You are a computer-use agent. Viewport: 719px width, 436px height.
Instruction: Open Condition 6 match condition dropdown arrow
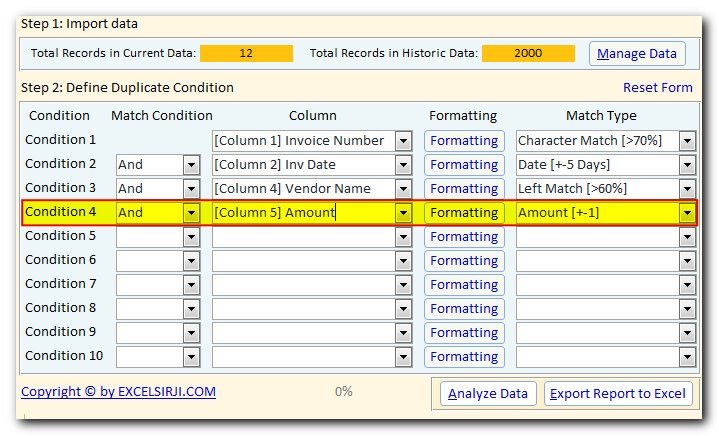click(192, 261)
